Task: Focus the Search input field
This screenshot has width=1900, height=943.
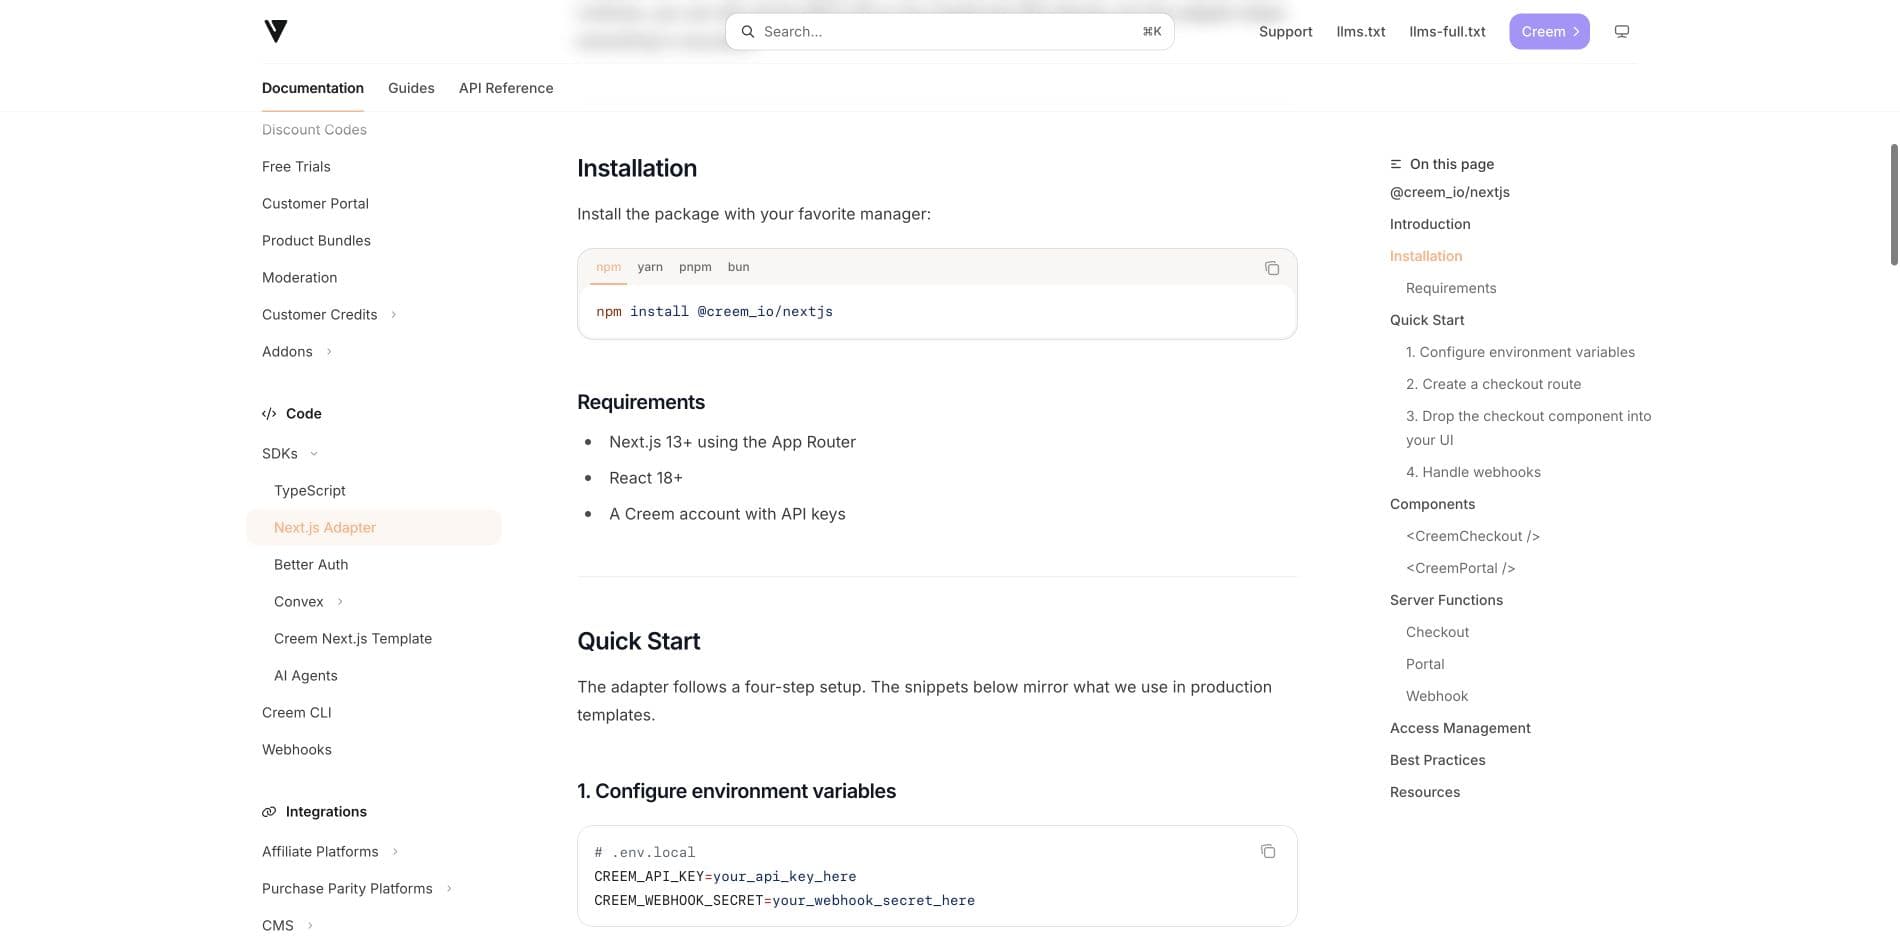Action: click(949, 32)
